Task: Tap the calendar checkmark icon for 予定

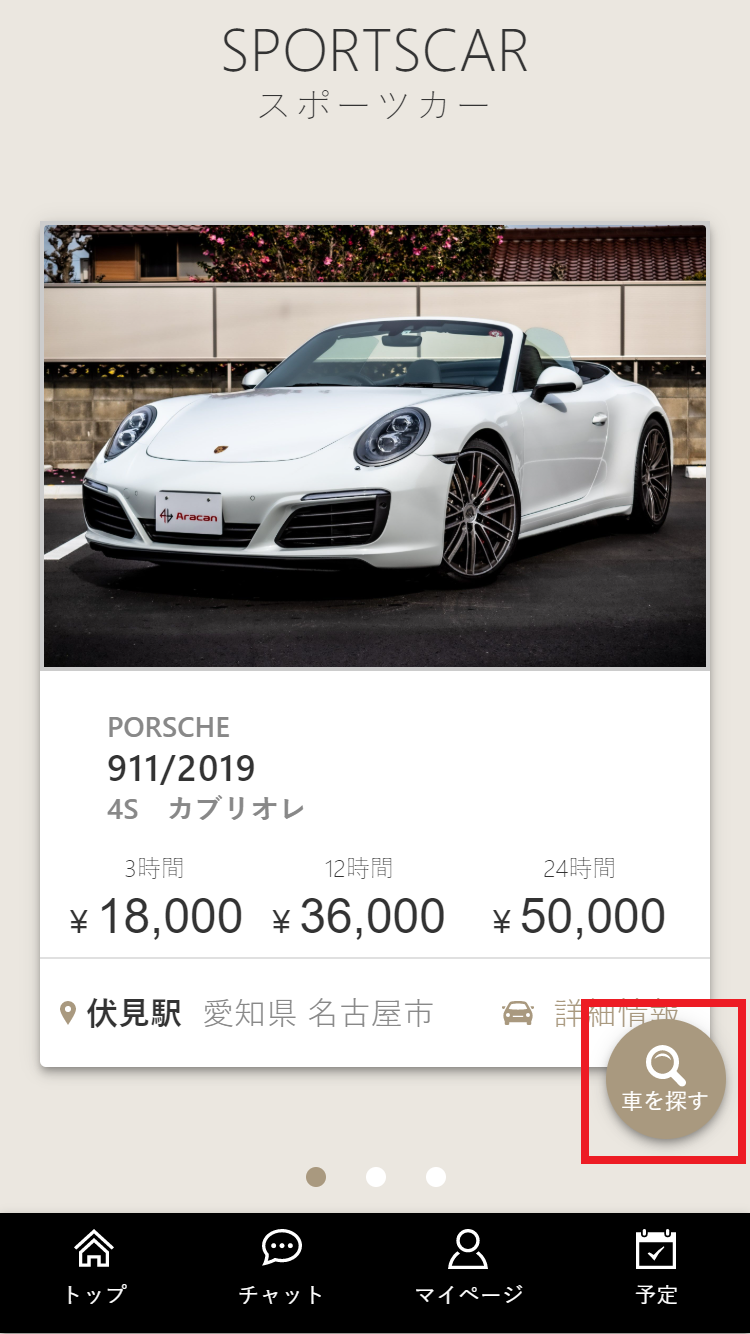Action: (656, 1250)
